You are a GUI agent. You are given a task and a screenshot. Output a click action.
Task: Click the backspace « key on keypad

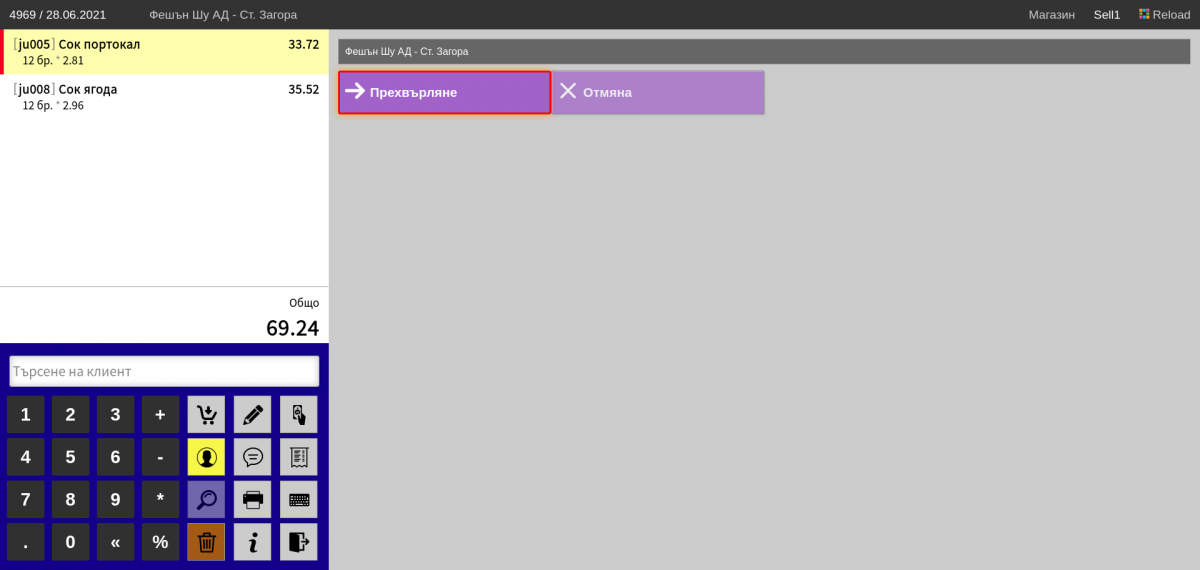point(115,542)
